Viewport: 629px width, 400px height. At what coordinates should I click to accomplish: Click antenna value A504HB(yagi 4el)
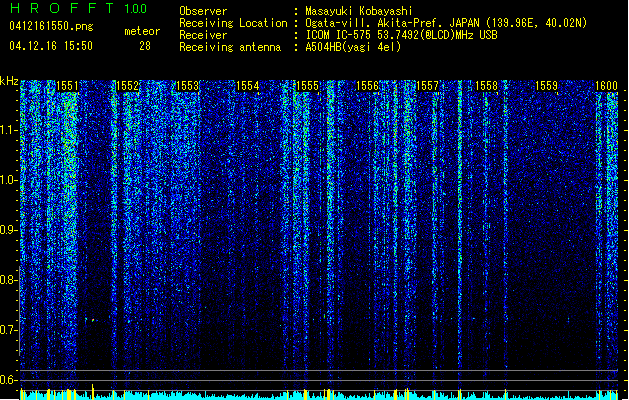pyautogui.click(x=353, y=47)
